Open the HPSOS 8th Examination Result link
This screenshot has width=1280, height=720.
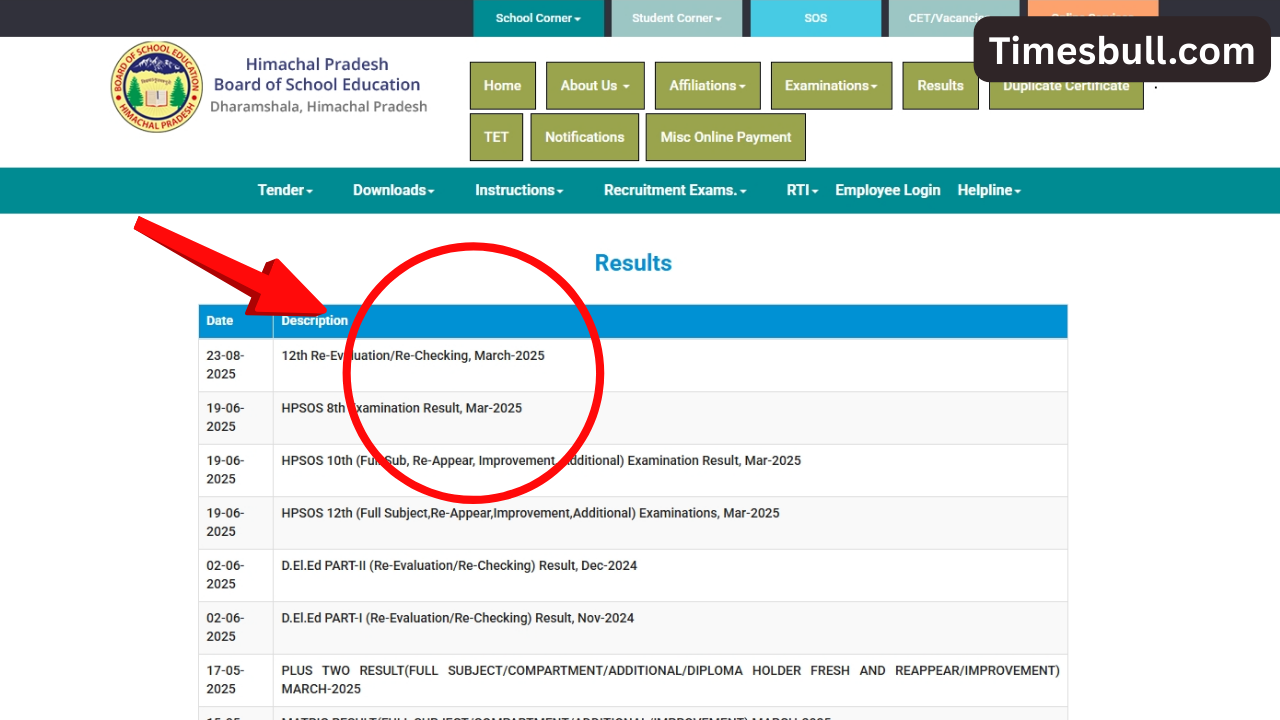pyautogui.click(x=401, y=408)
